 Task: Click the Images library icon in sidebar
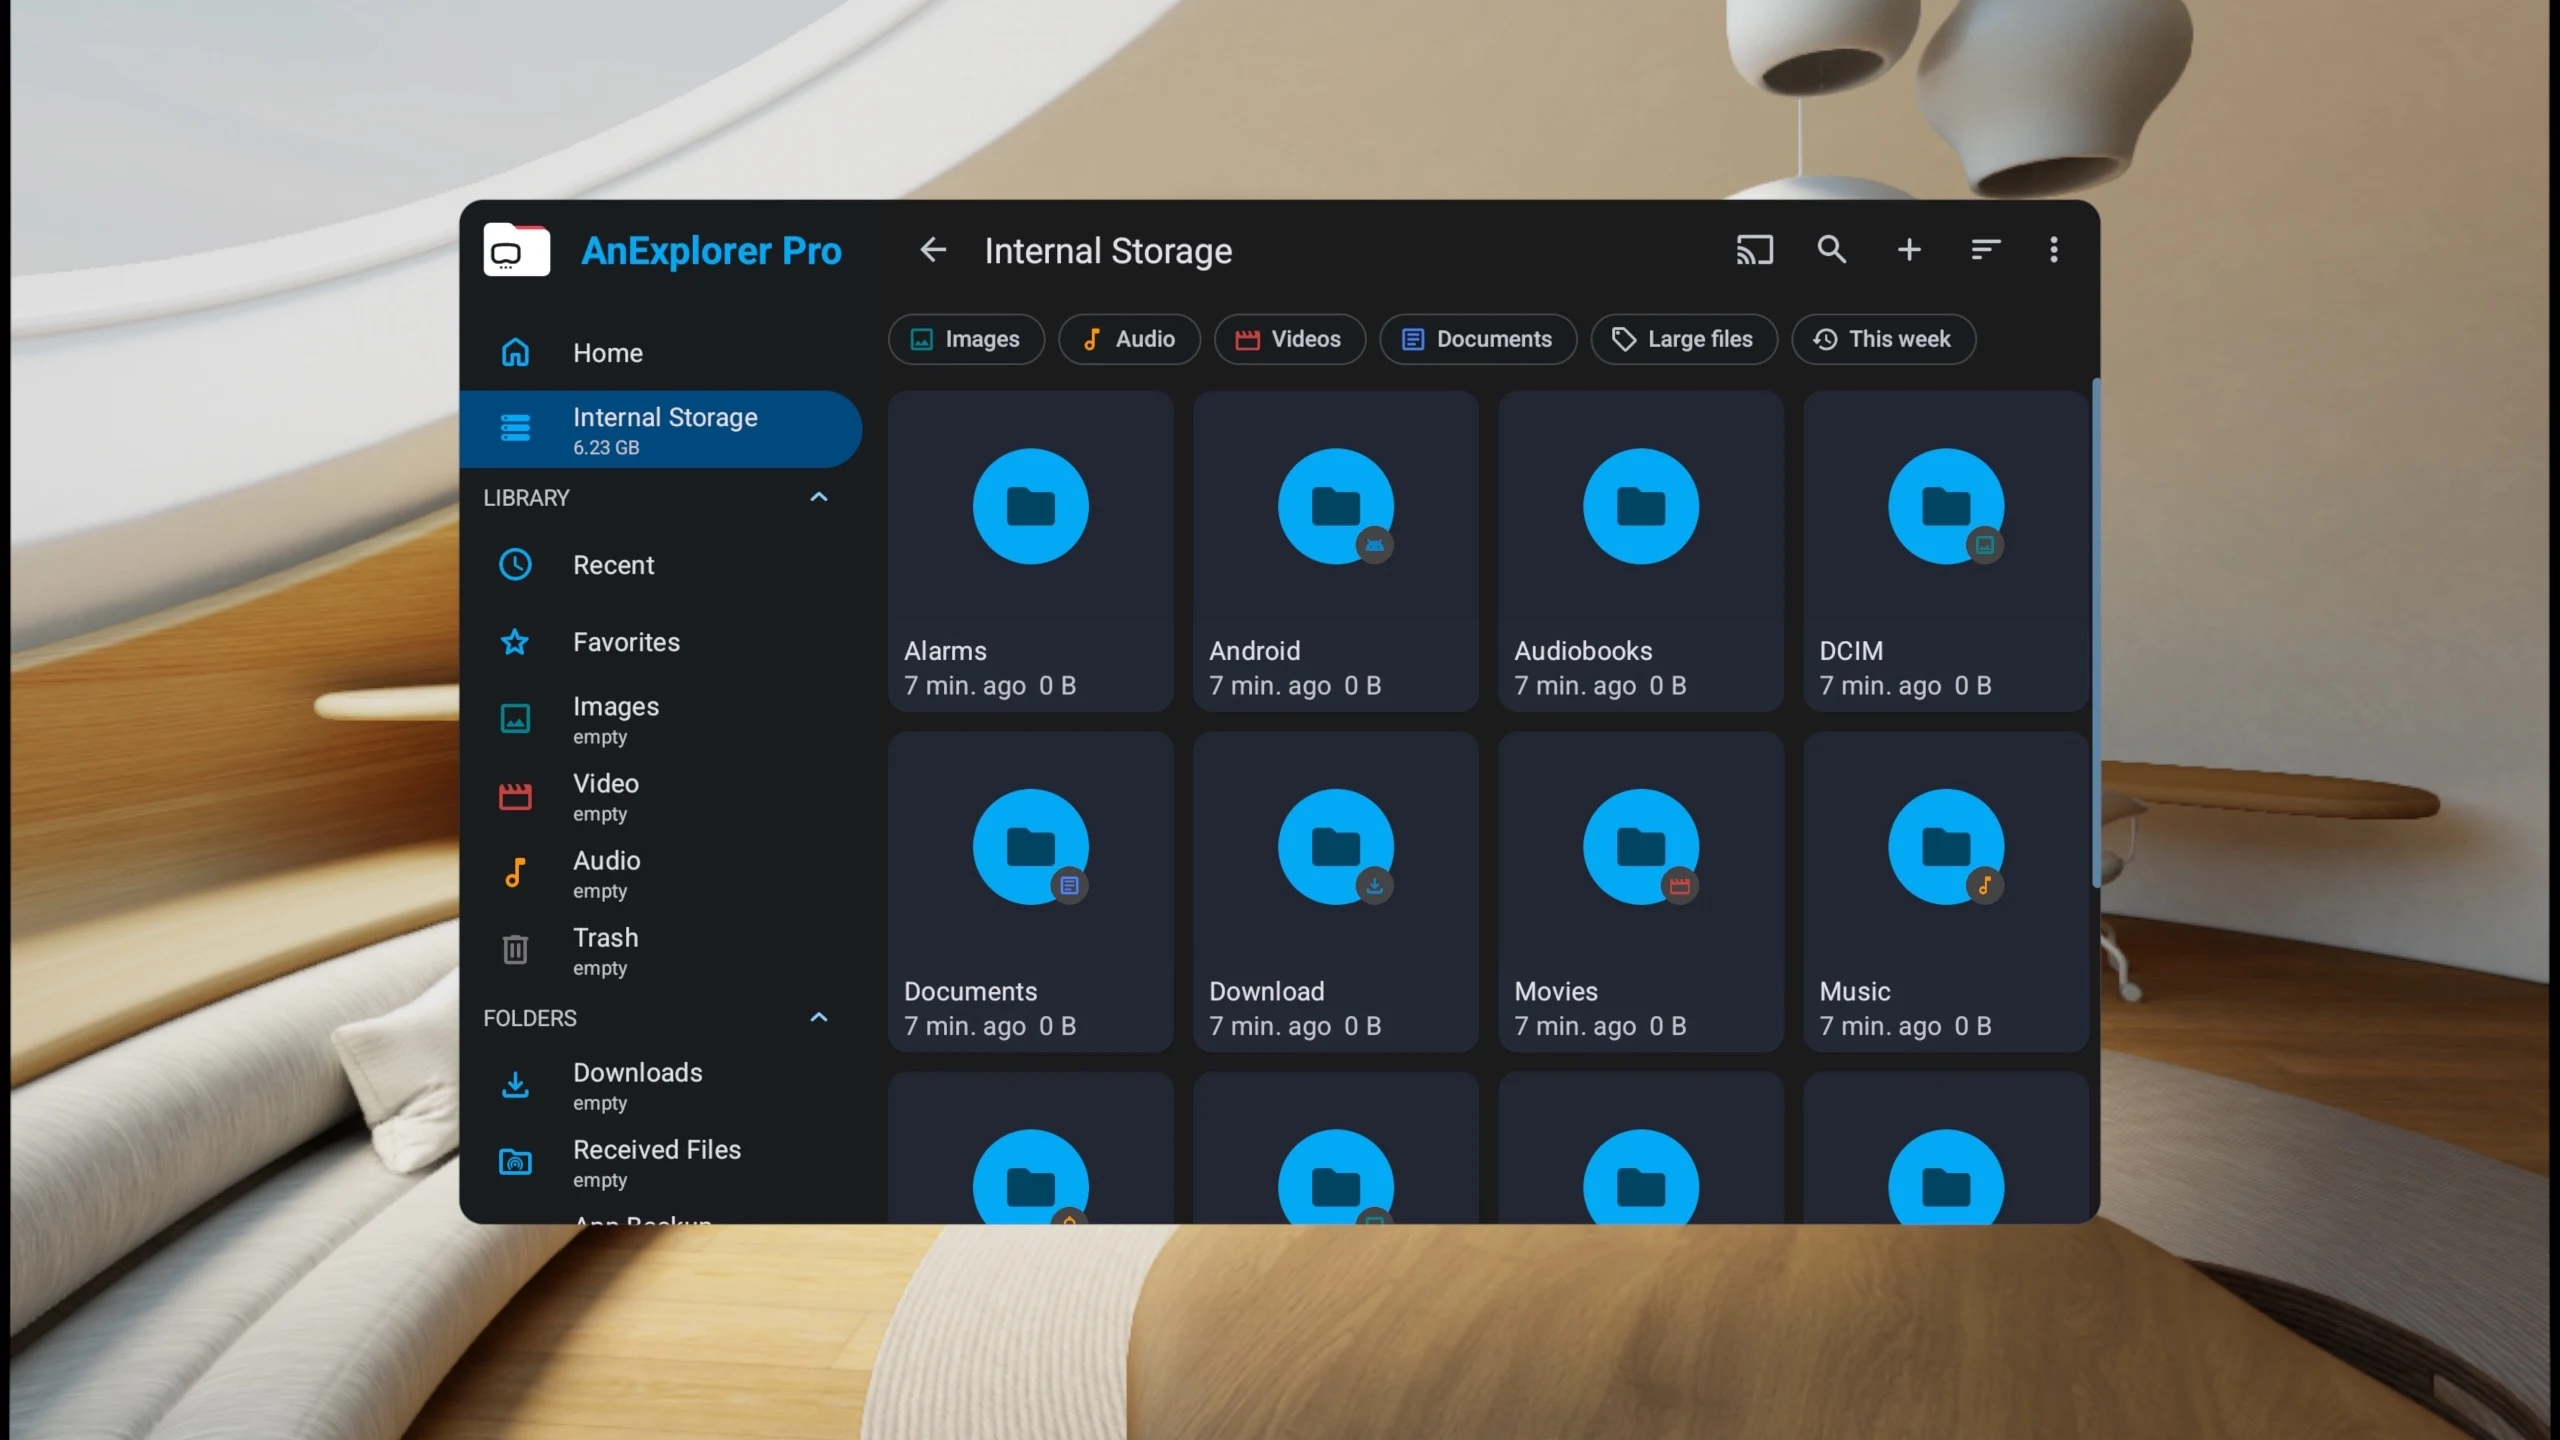[x=515, y=719]
